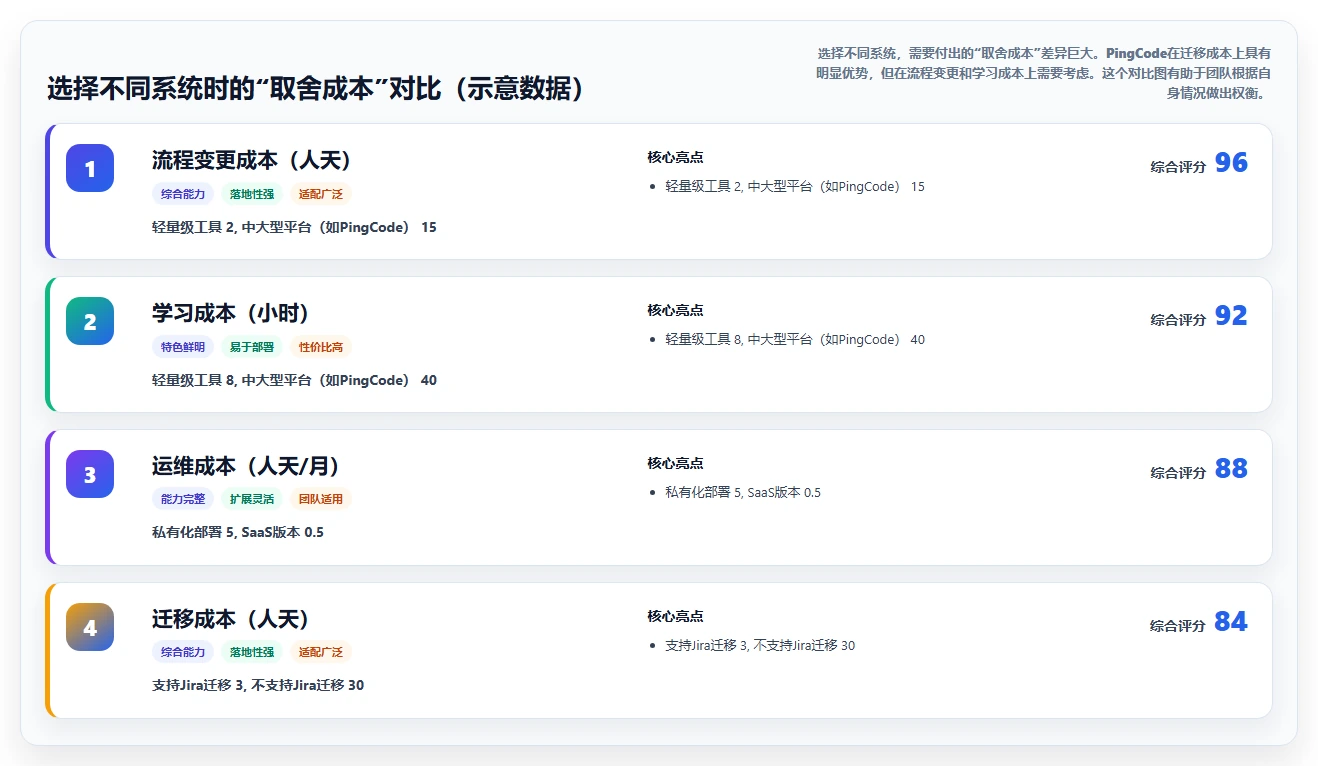
Task: Click the 综合评分 label beside score 84
Action: pos(1178,626)
